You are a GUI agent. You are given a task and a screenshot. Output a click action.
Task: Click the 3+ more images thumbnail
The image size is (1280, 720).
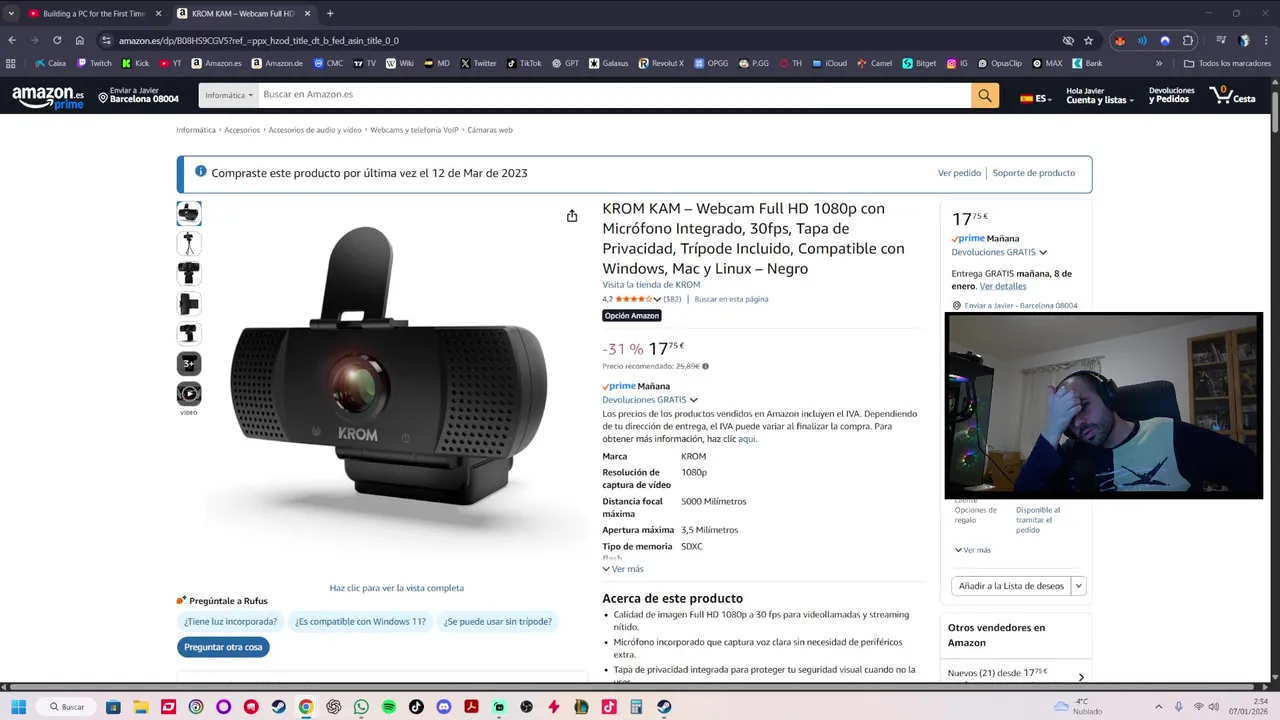(x=189, y=364)
